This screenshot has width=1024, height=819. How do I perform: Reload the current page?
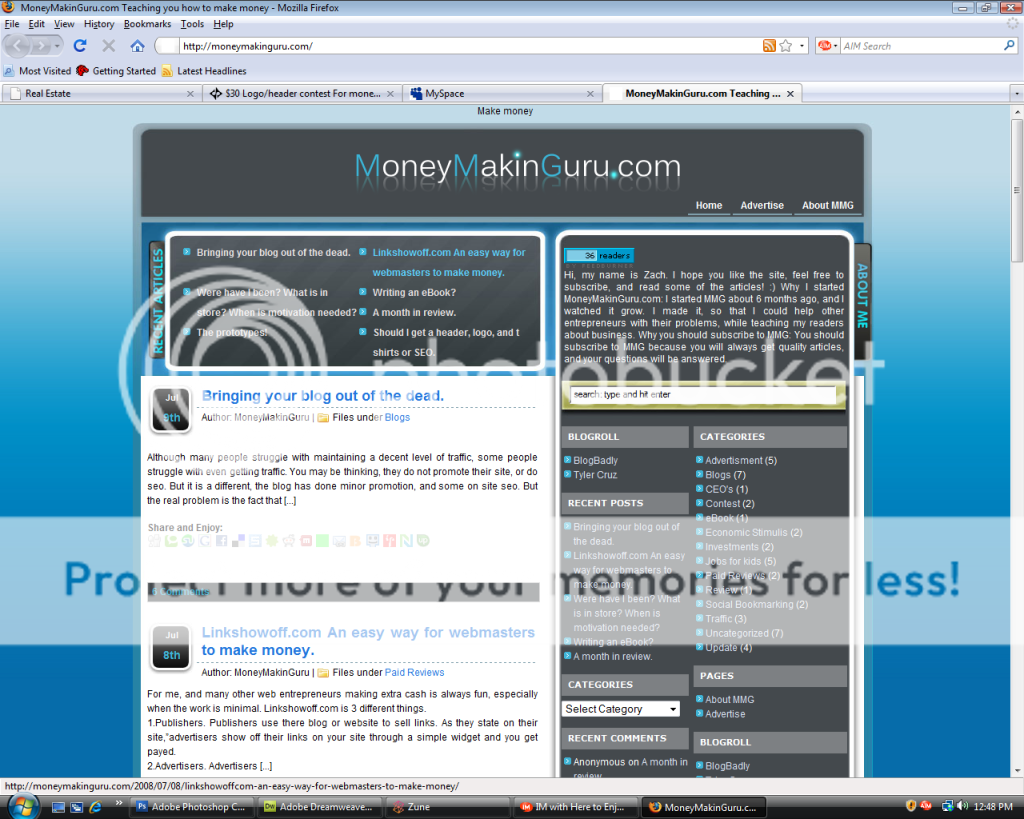80,46
